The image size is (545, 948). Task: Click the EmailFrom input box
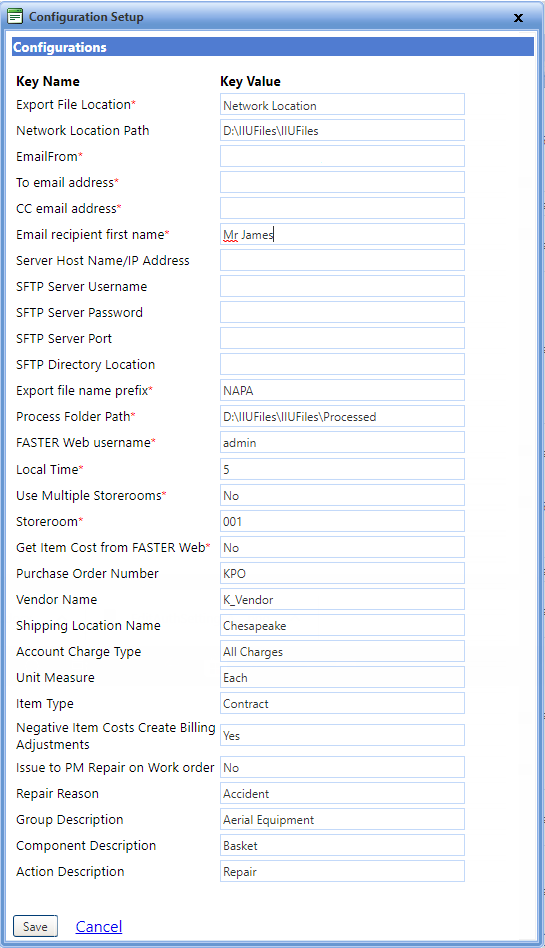pos(342,156)
